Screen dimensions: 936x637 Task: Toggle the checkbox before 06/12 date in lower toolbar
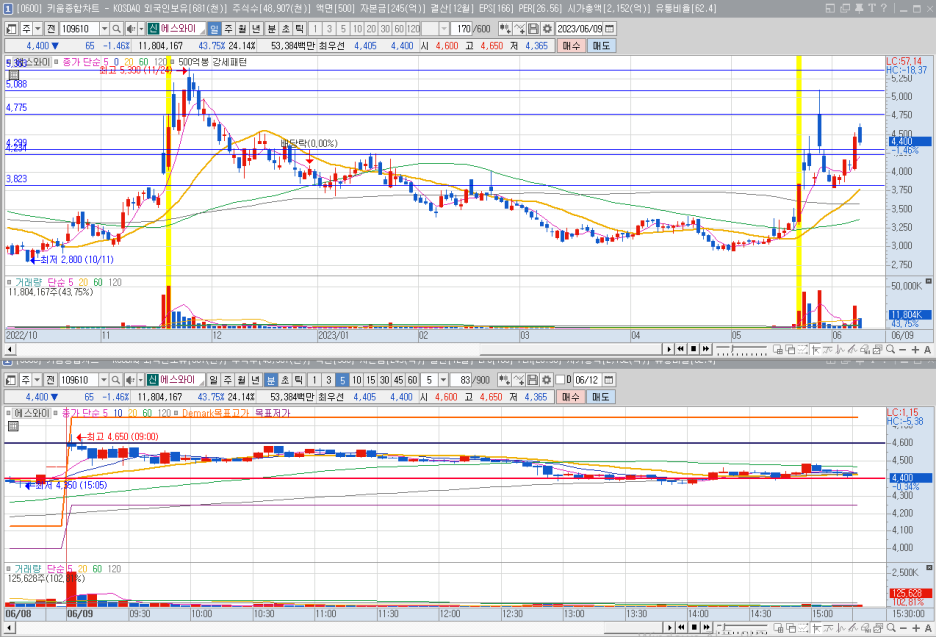coord(560,380)
